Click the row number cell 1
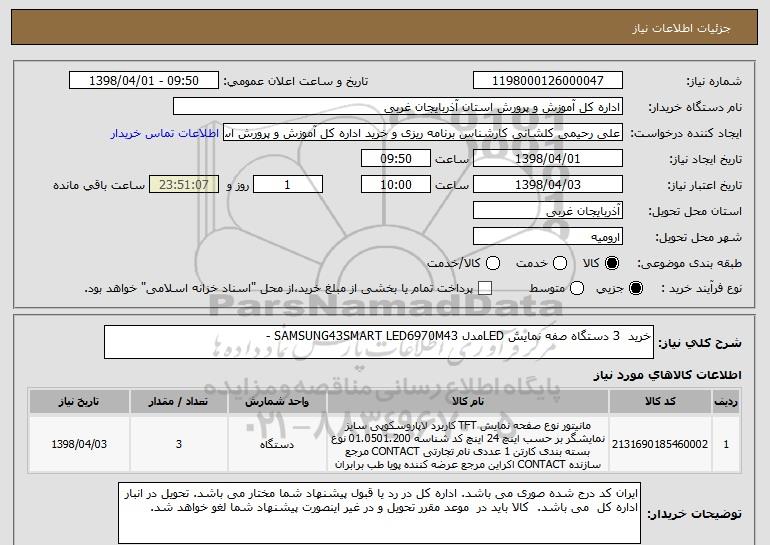The image size is (770, 545). tap(726, 444)
